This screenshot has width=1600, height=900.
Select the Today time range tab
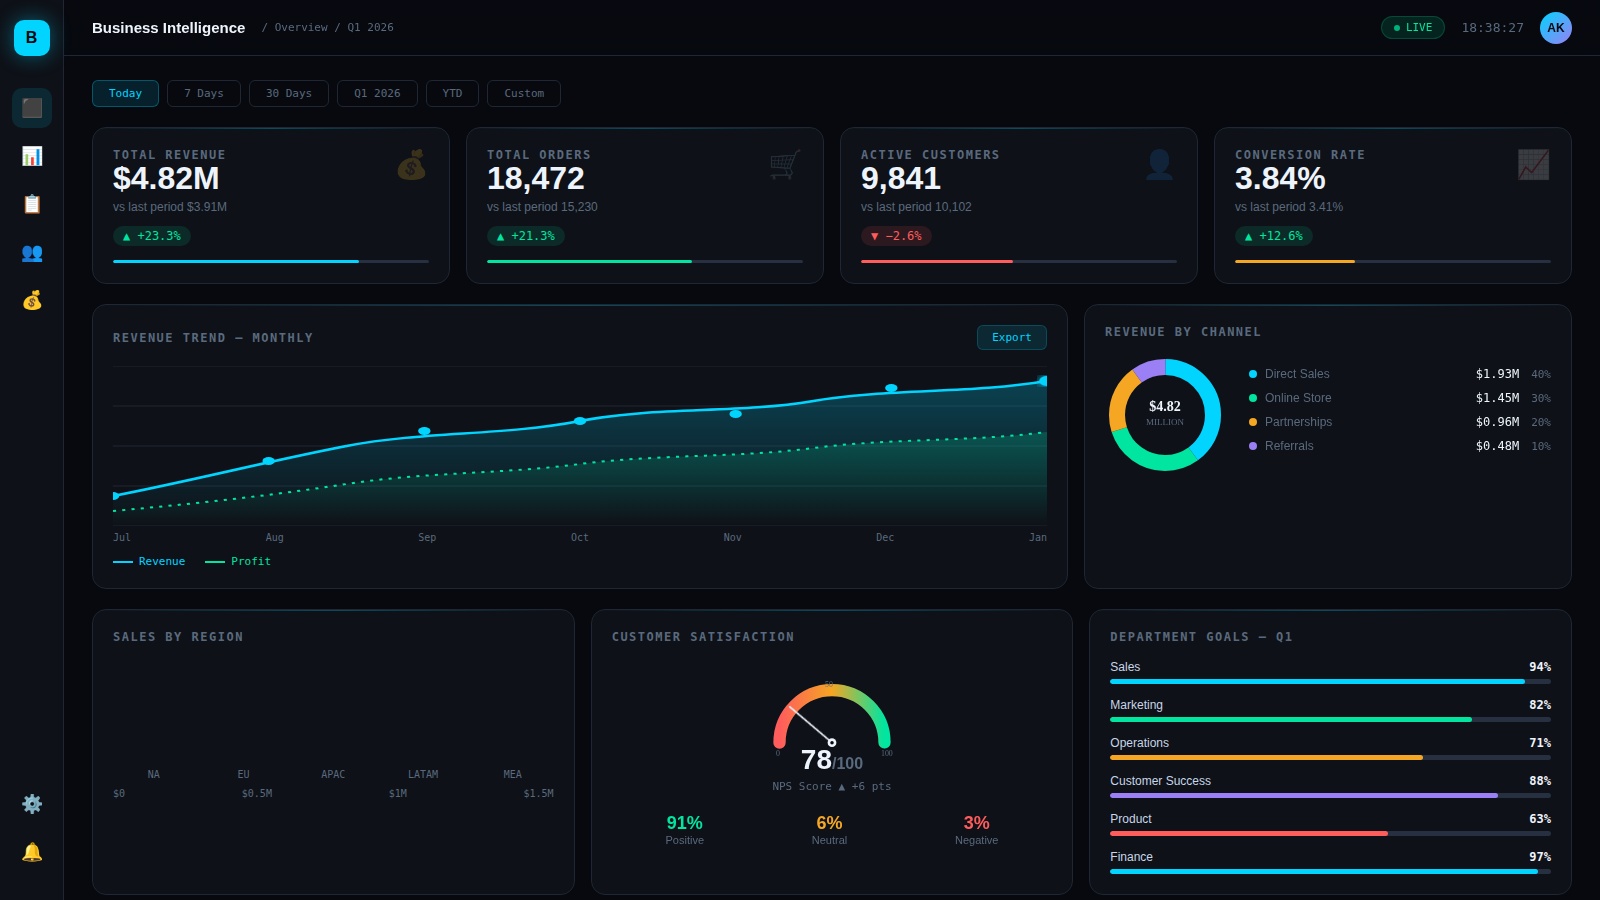(x=125, y=94)
